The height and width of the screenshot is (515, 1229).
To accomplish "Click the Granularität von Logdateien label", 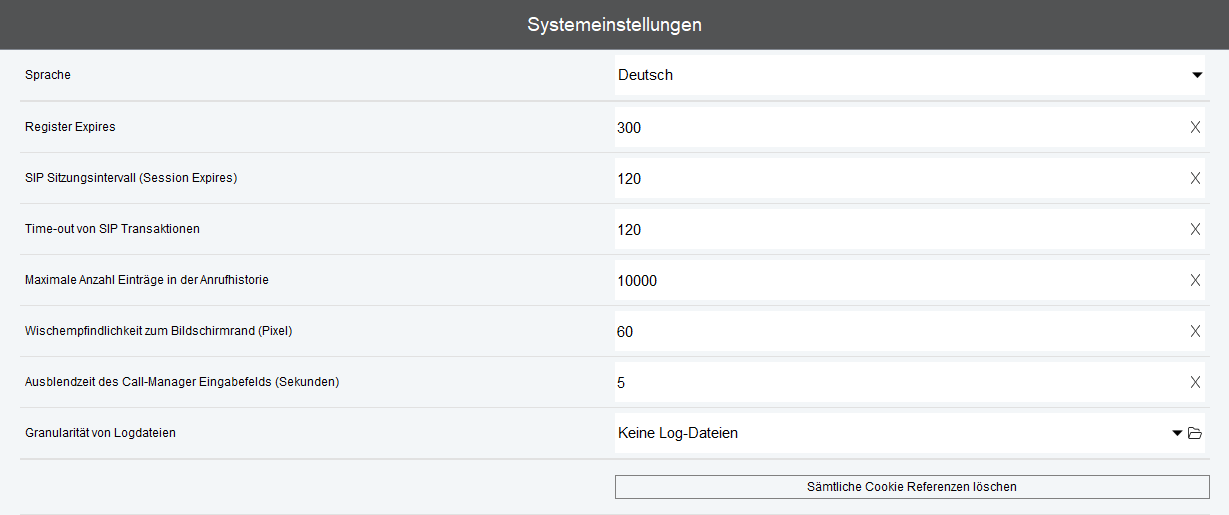I will [107, 433].
